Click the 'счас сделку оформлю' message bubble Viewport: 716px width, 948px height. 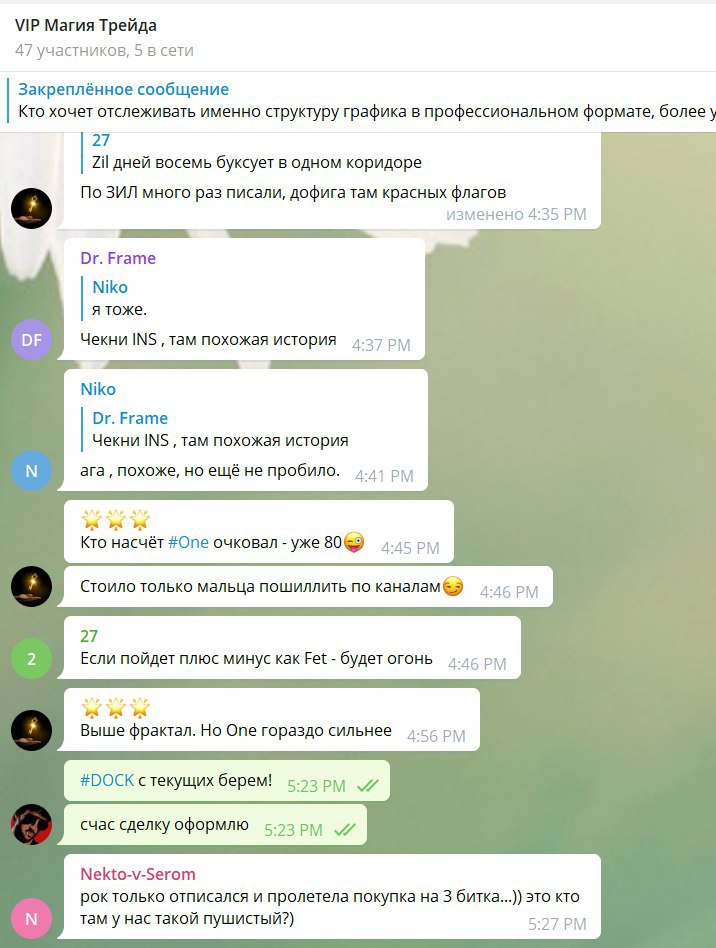(215, 824)
